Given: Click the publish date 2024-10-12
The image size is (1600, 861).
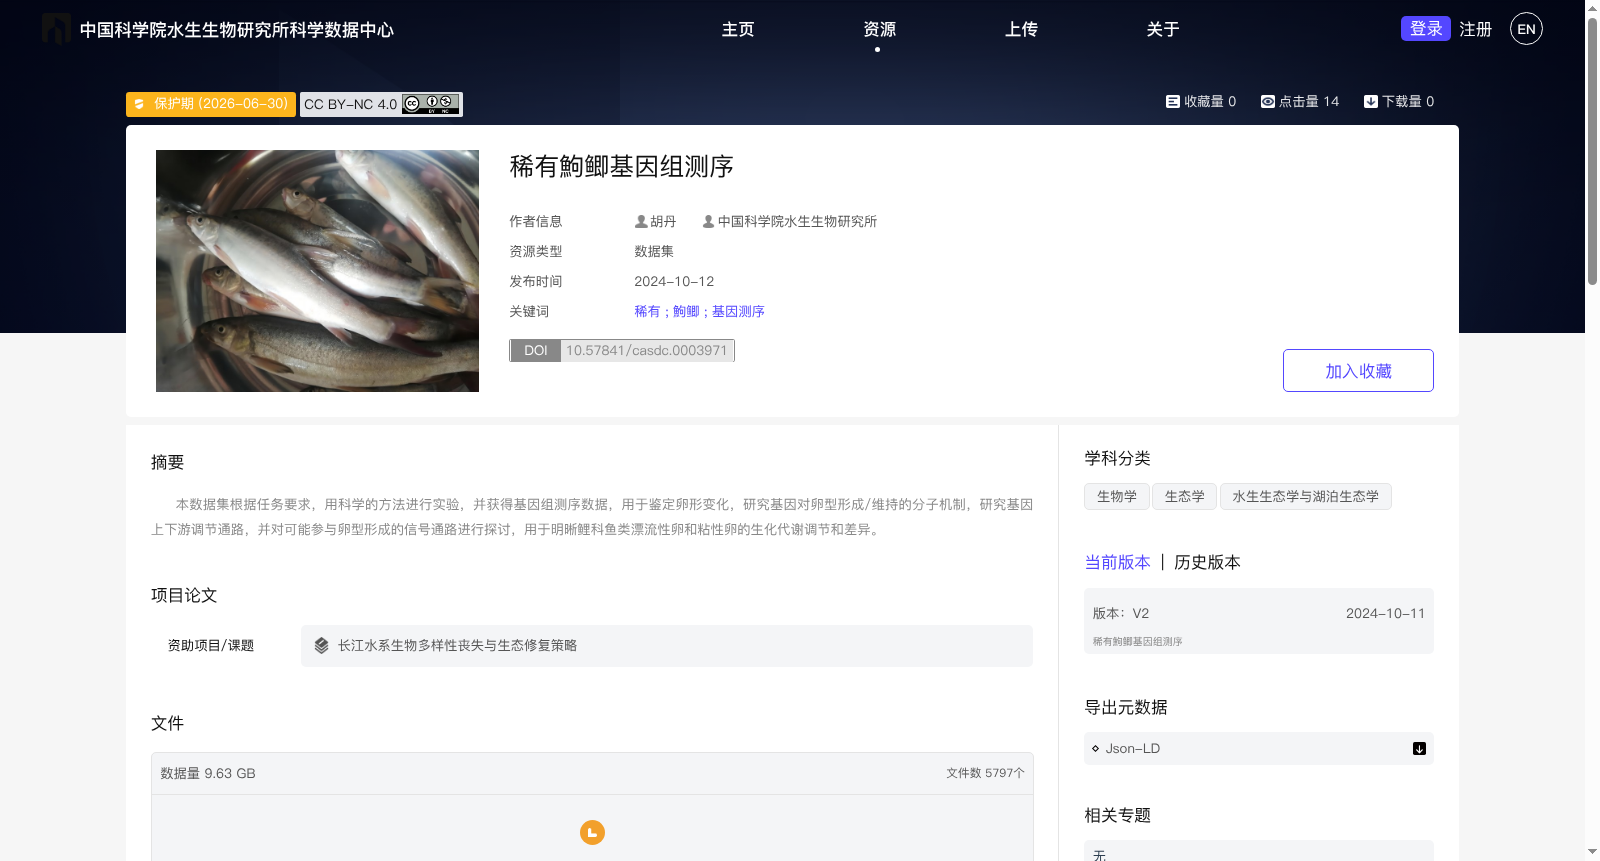Looking at the screenshot, I should point(674,281).
